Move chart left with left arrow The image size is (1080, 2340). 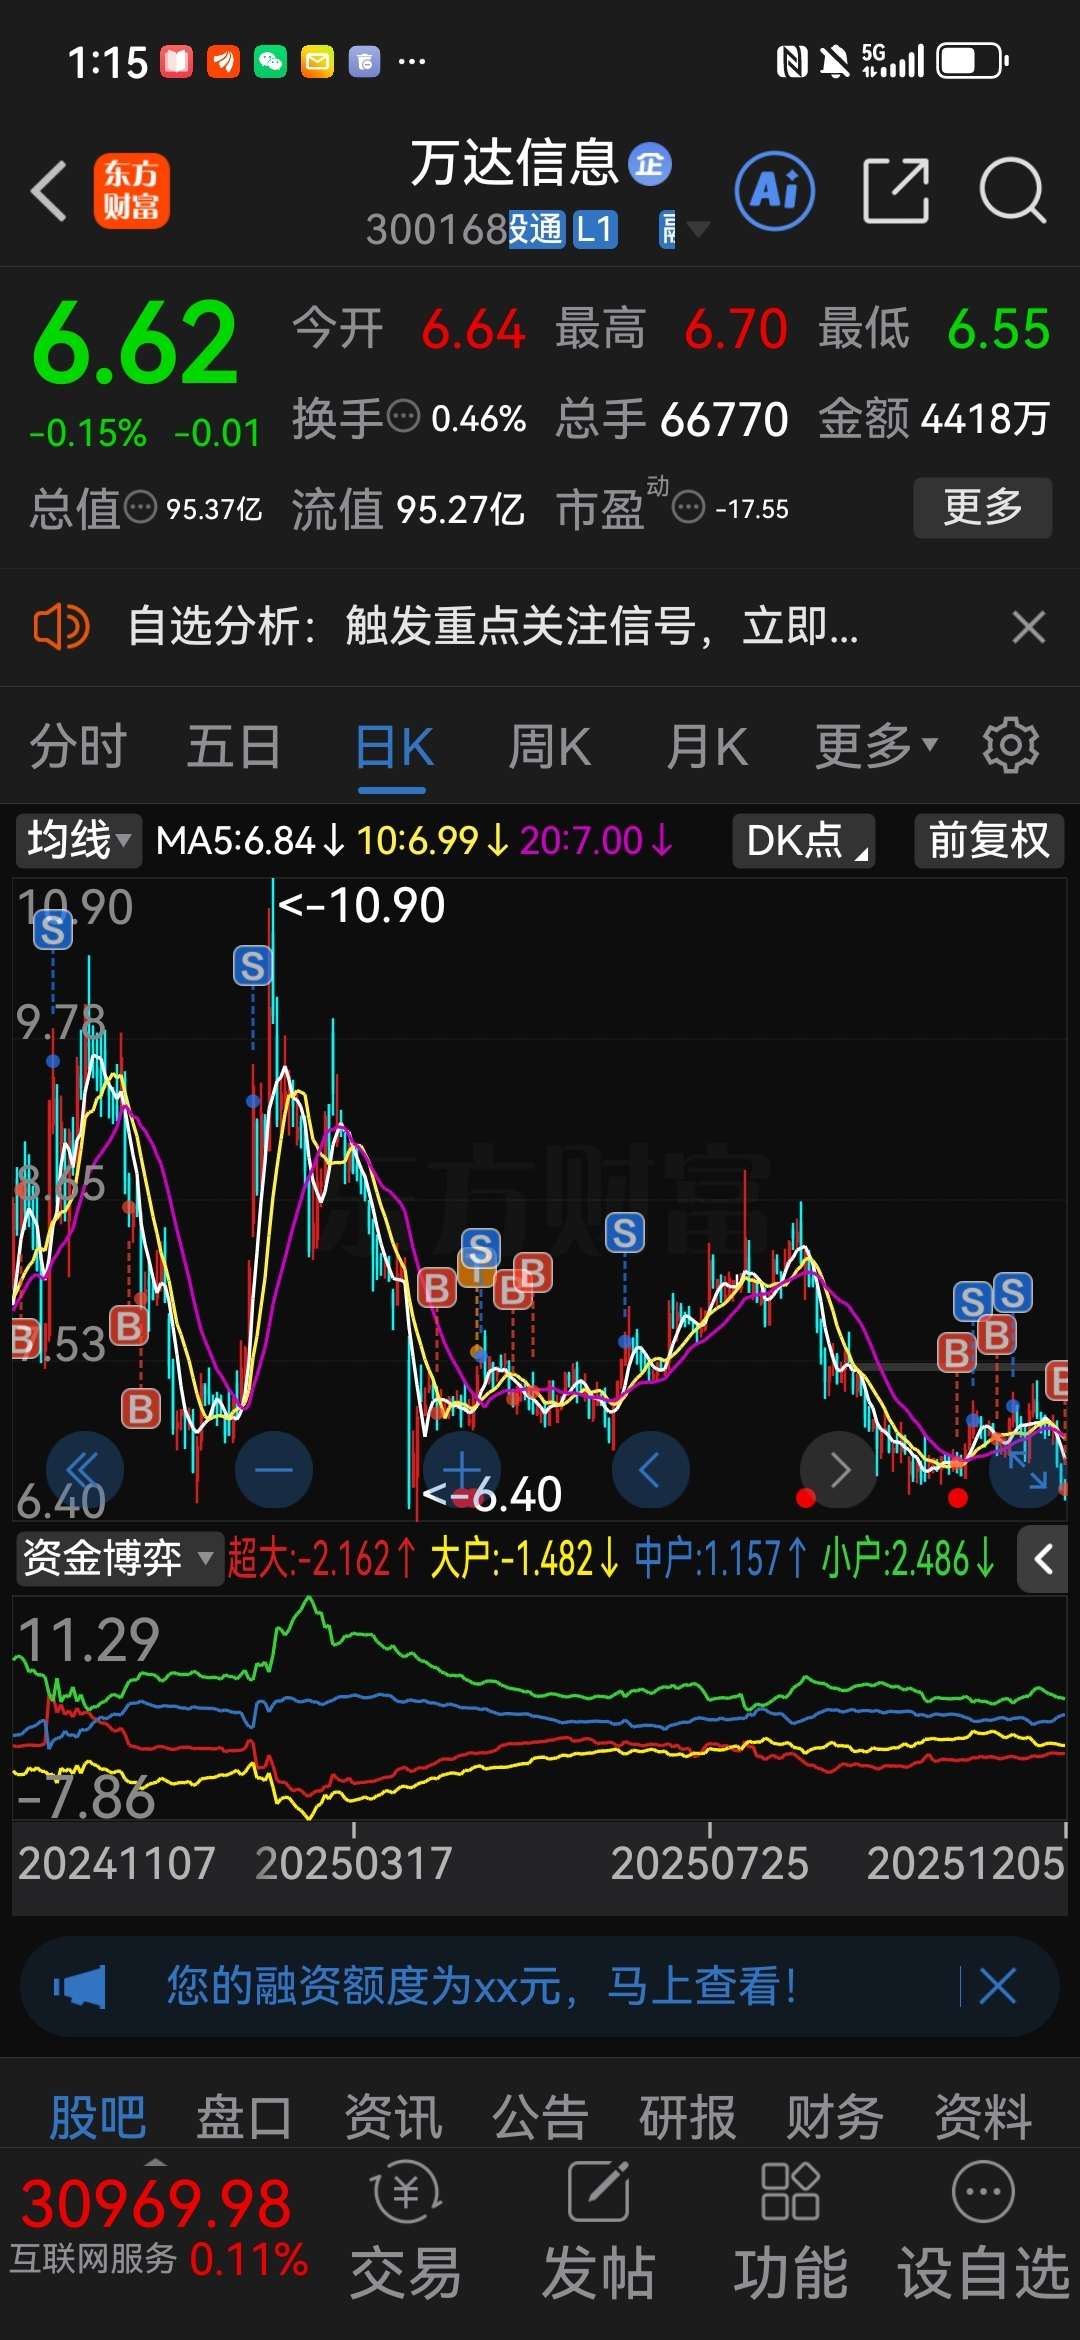coord(650,1470)
